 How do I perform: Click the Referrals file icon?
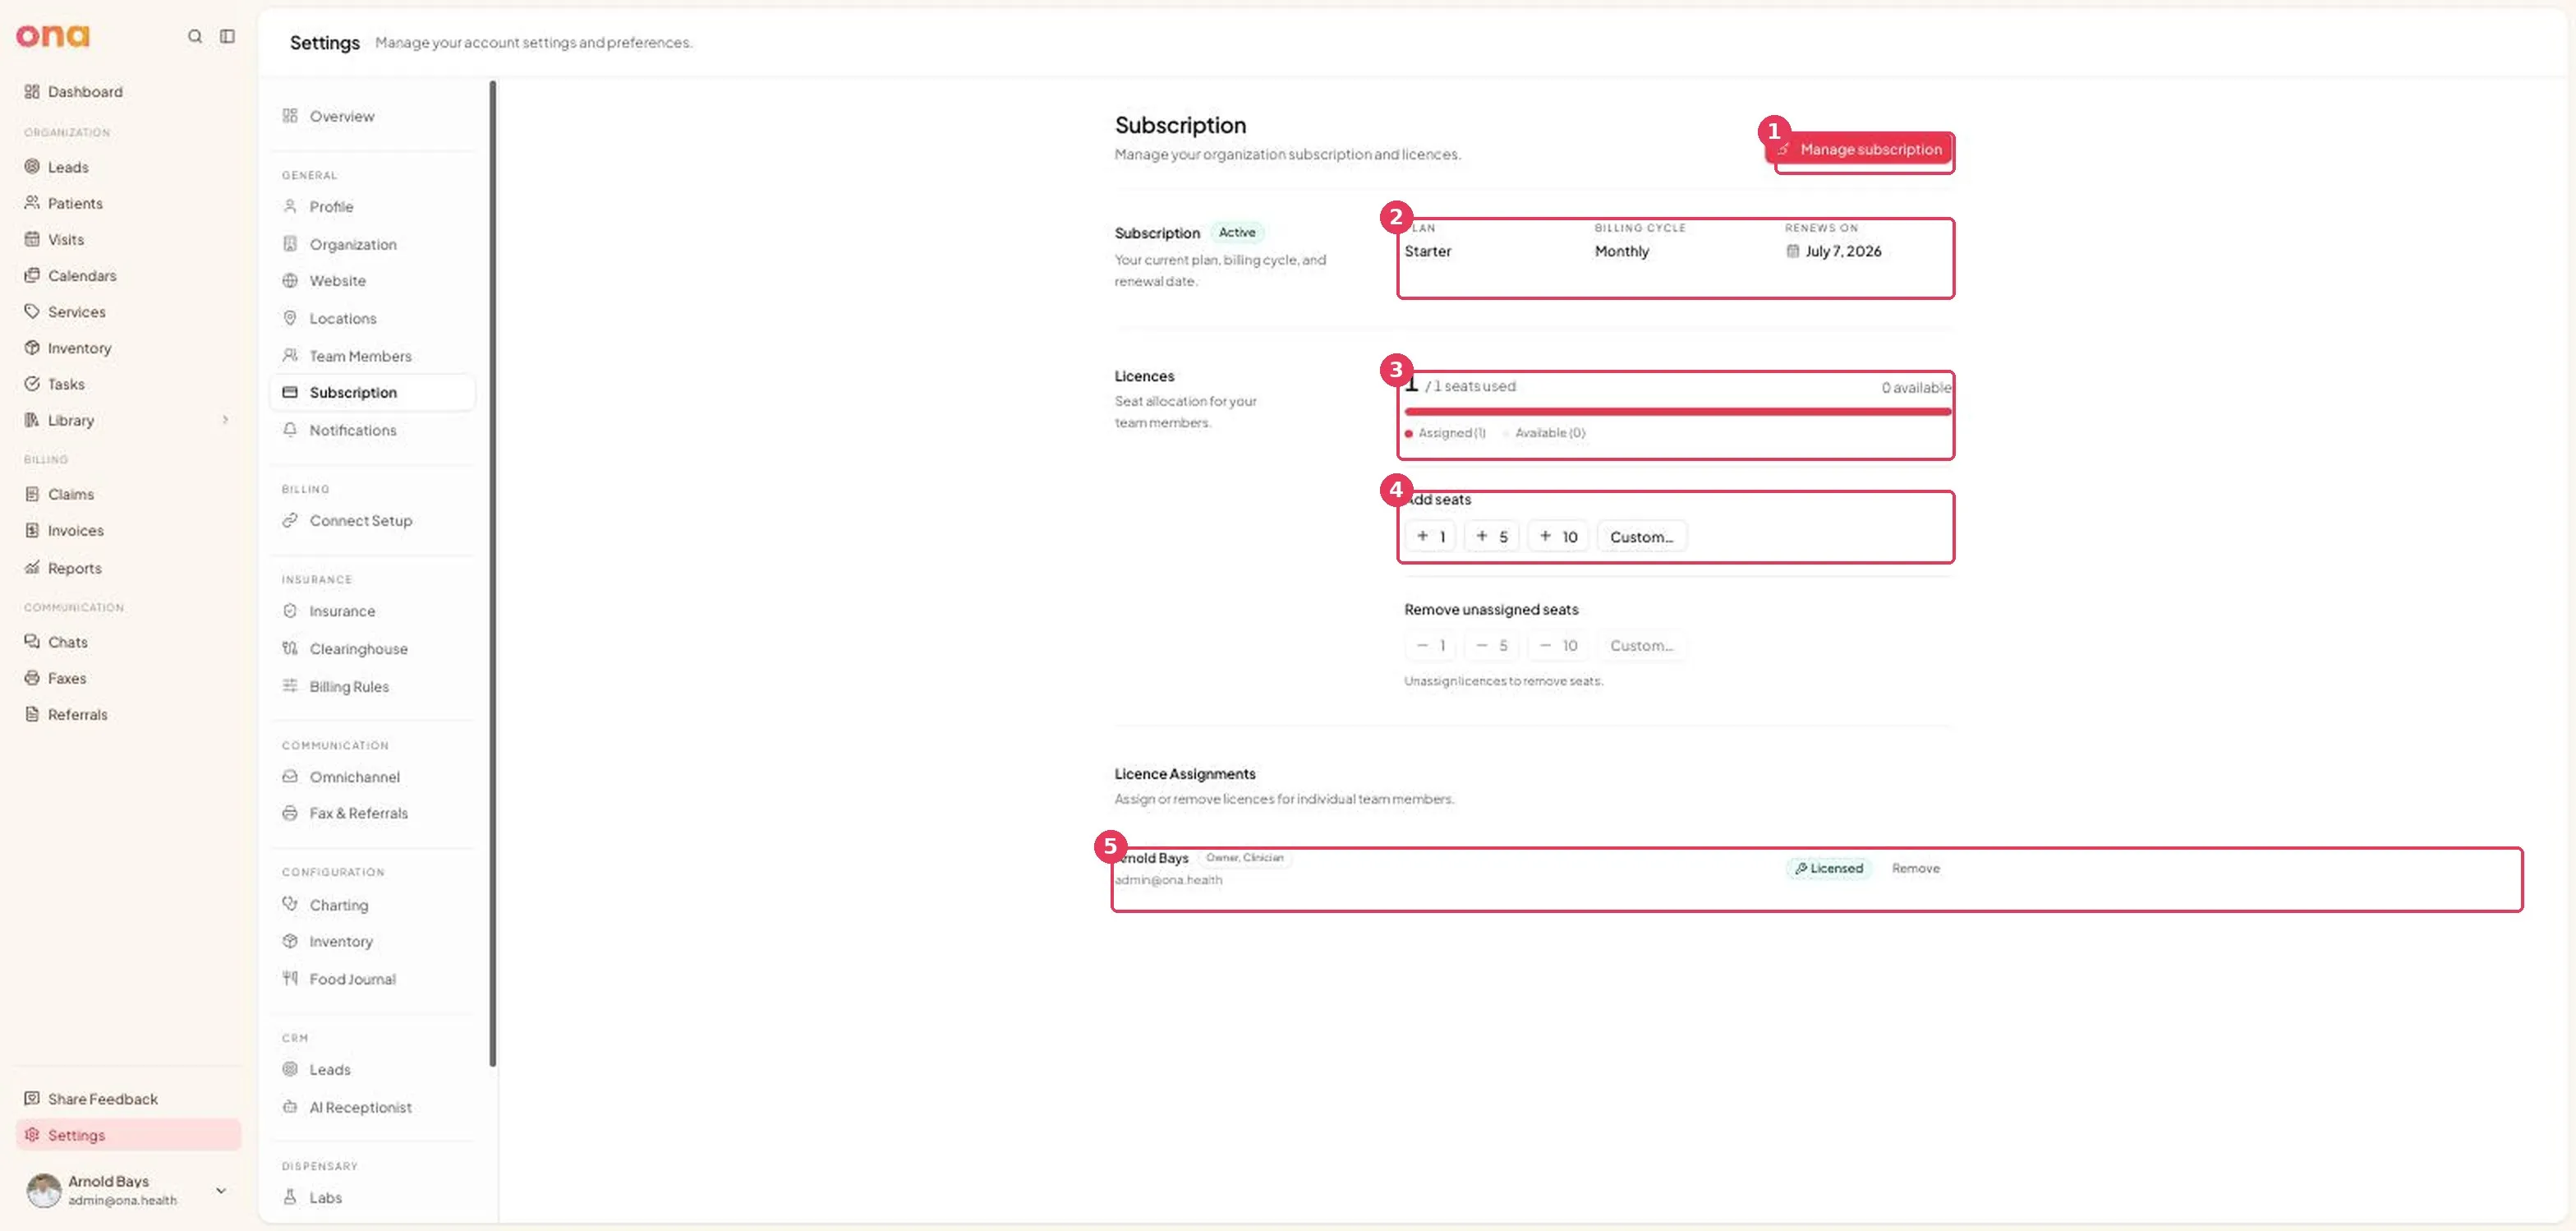[32, 714]
